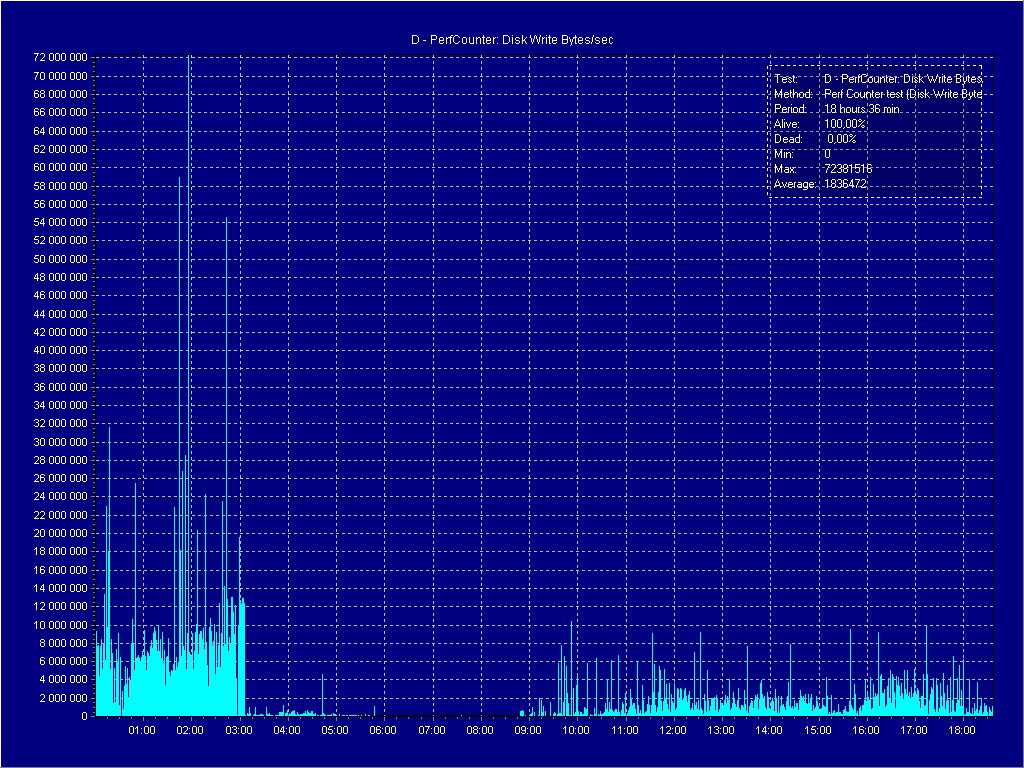The width and height of the screenshot is (1024, 768).
Task: Select the 18:00 time axis label
Action: pyautogui.click(x=962, y=731)
